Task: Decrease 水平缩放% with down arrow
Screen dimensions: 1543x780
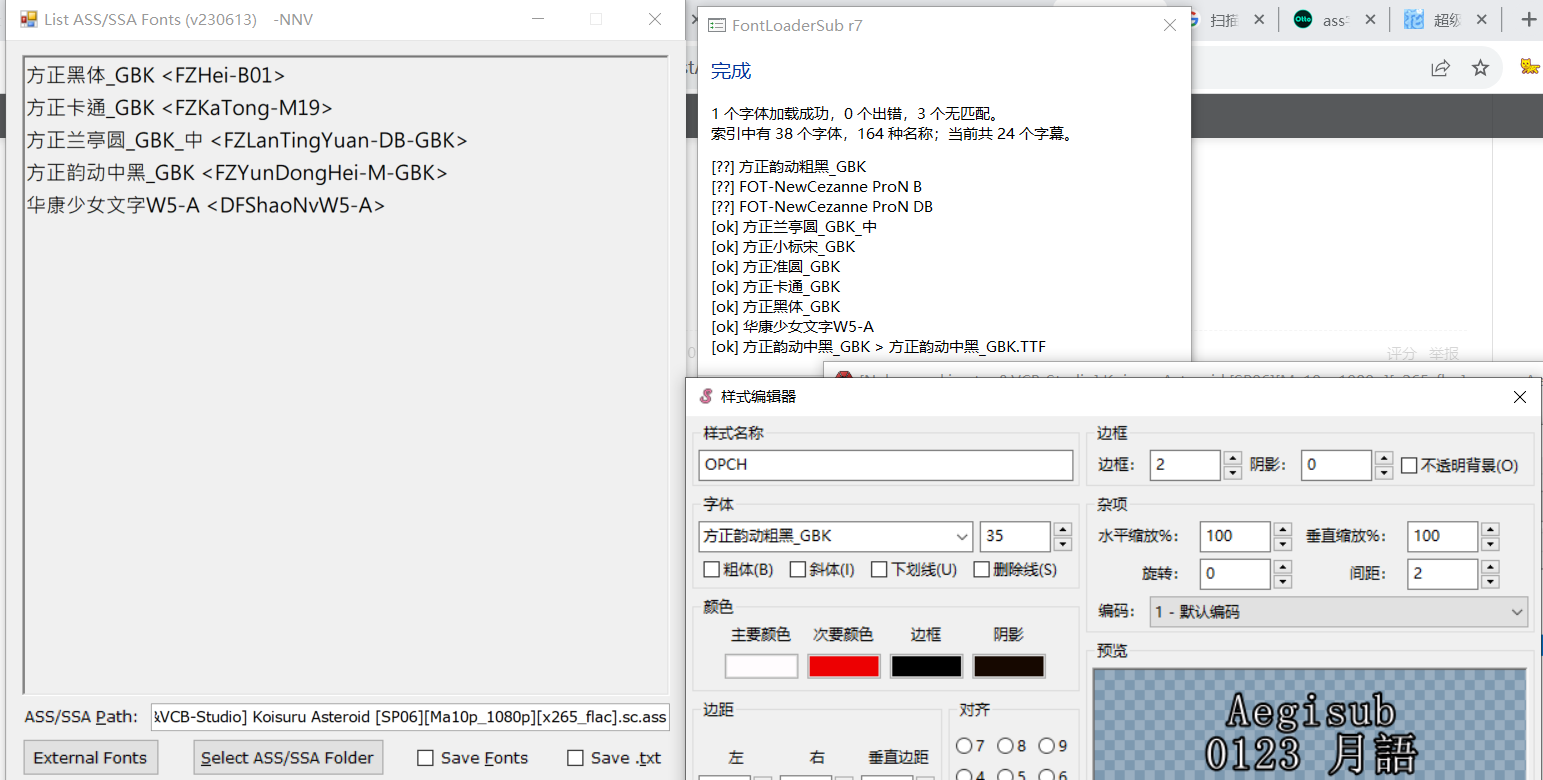Action: click(1283, 544)
